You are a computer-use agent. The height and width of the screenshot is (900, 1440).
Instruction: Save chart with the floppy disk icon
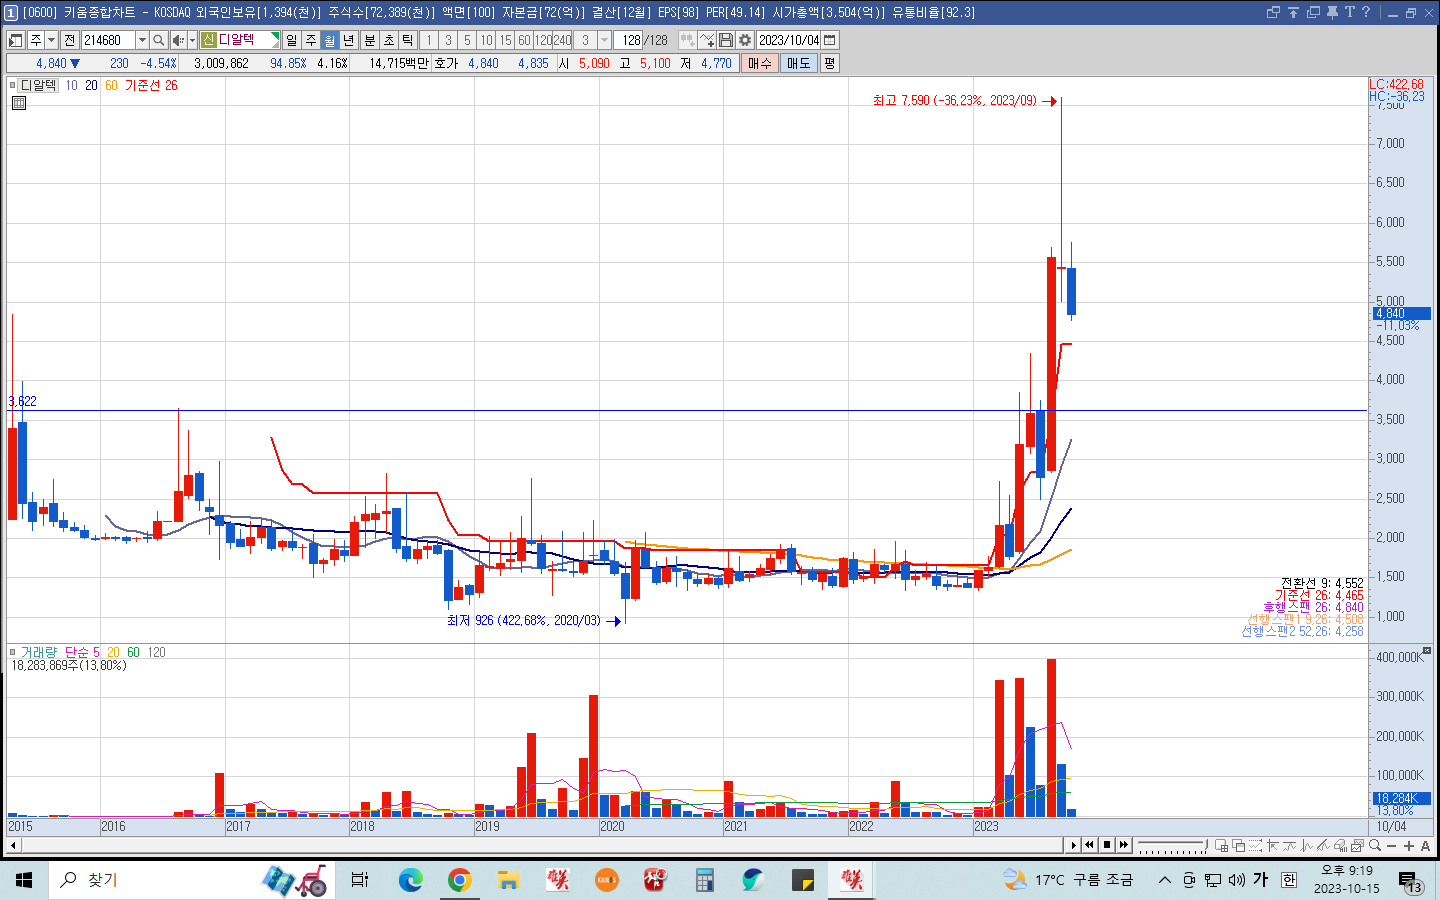coord(726,40)
